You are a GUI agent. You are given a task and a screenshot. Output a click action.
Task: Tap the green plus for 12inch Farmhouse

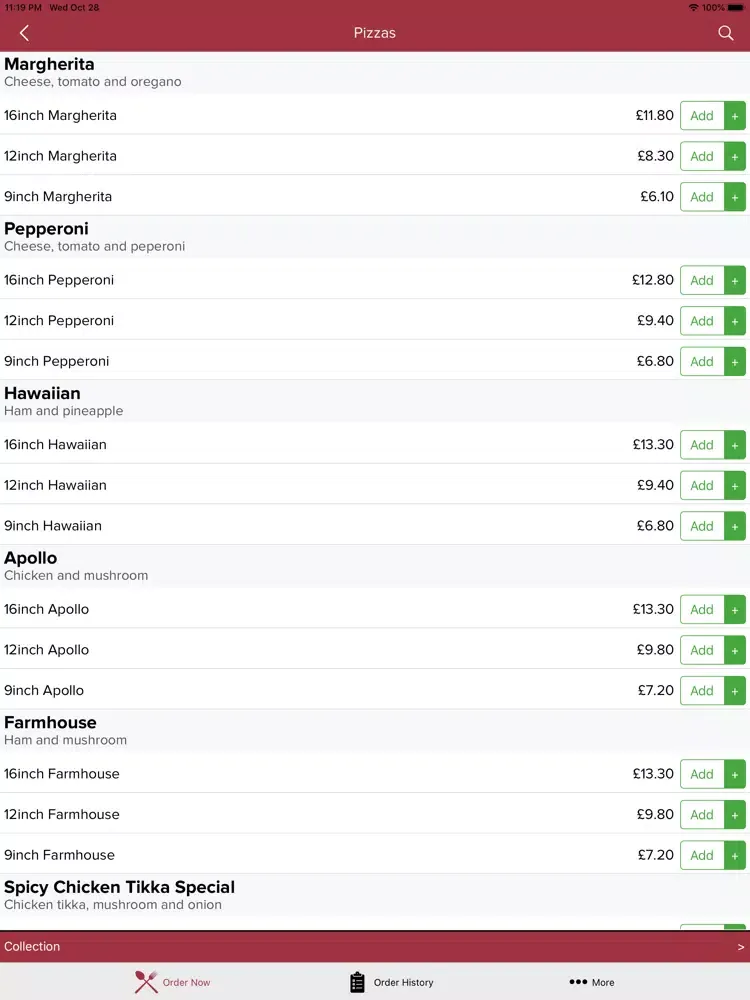tap(735, 815)
